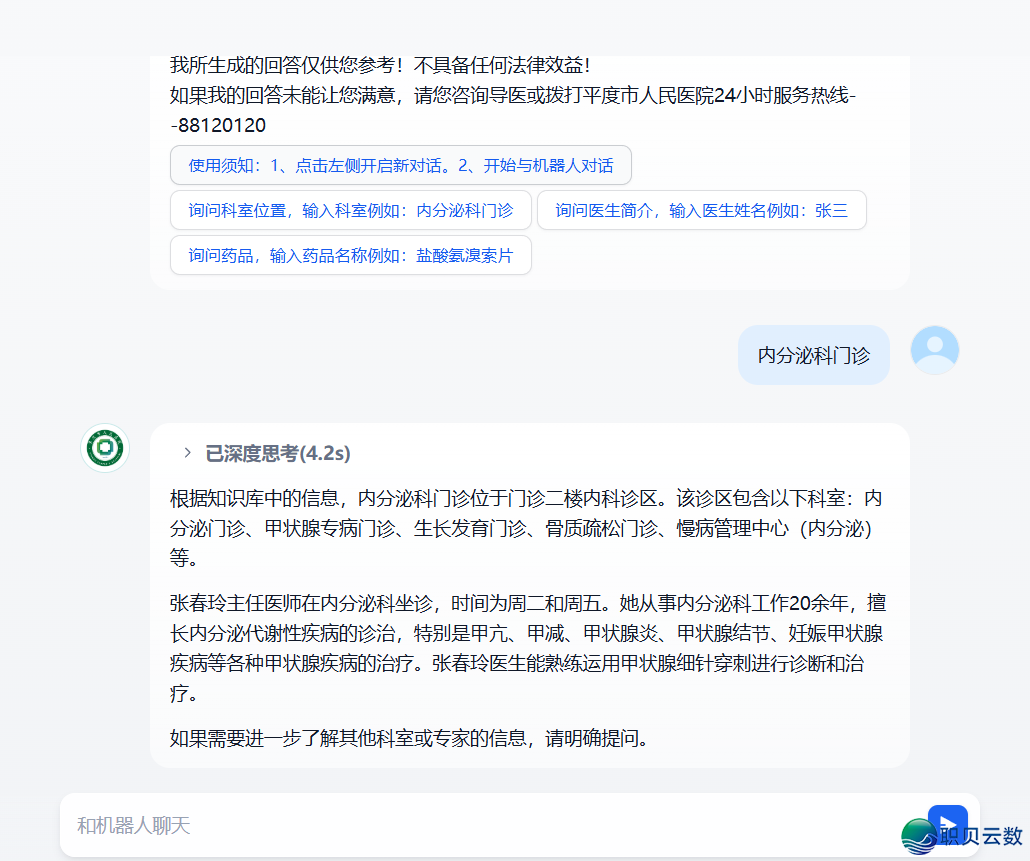Click the blue user avatar icon

935,350
